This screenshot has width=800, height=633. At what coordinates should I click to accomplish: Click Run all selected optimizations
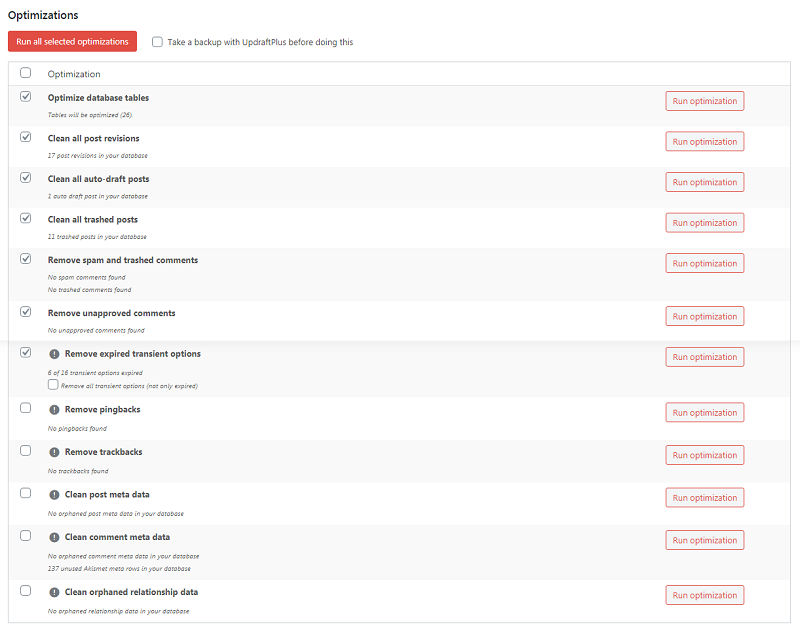point(72,41)
